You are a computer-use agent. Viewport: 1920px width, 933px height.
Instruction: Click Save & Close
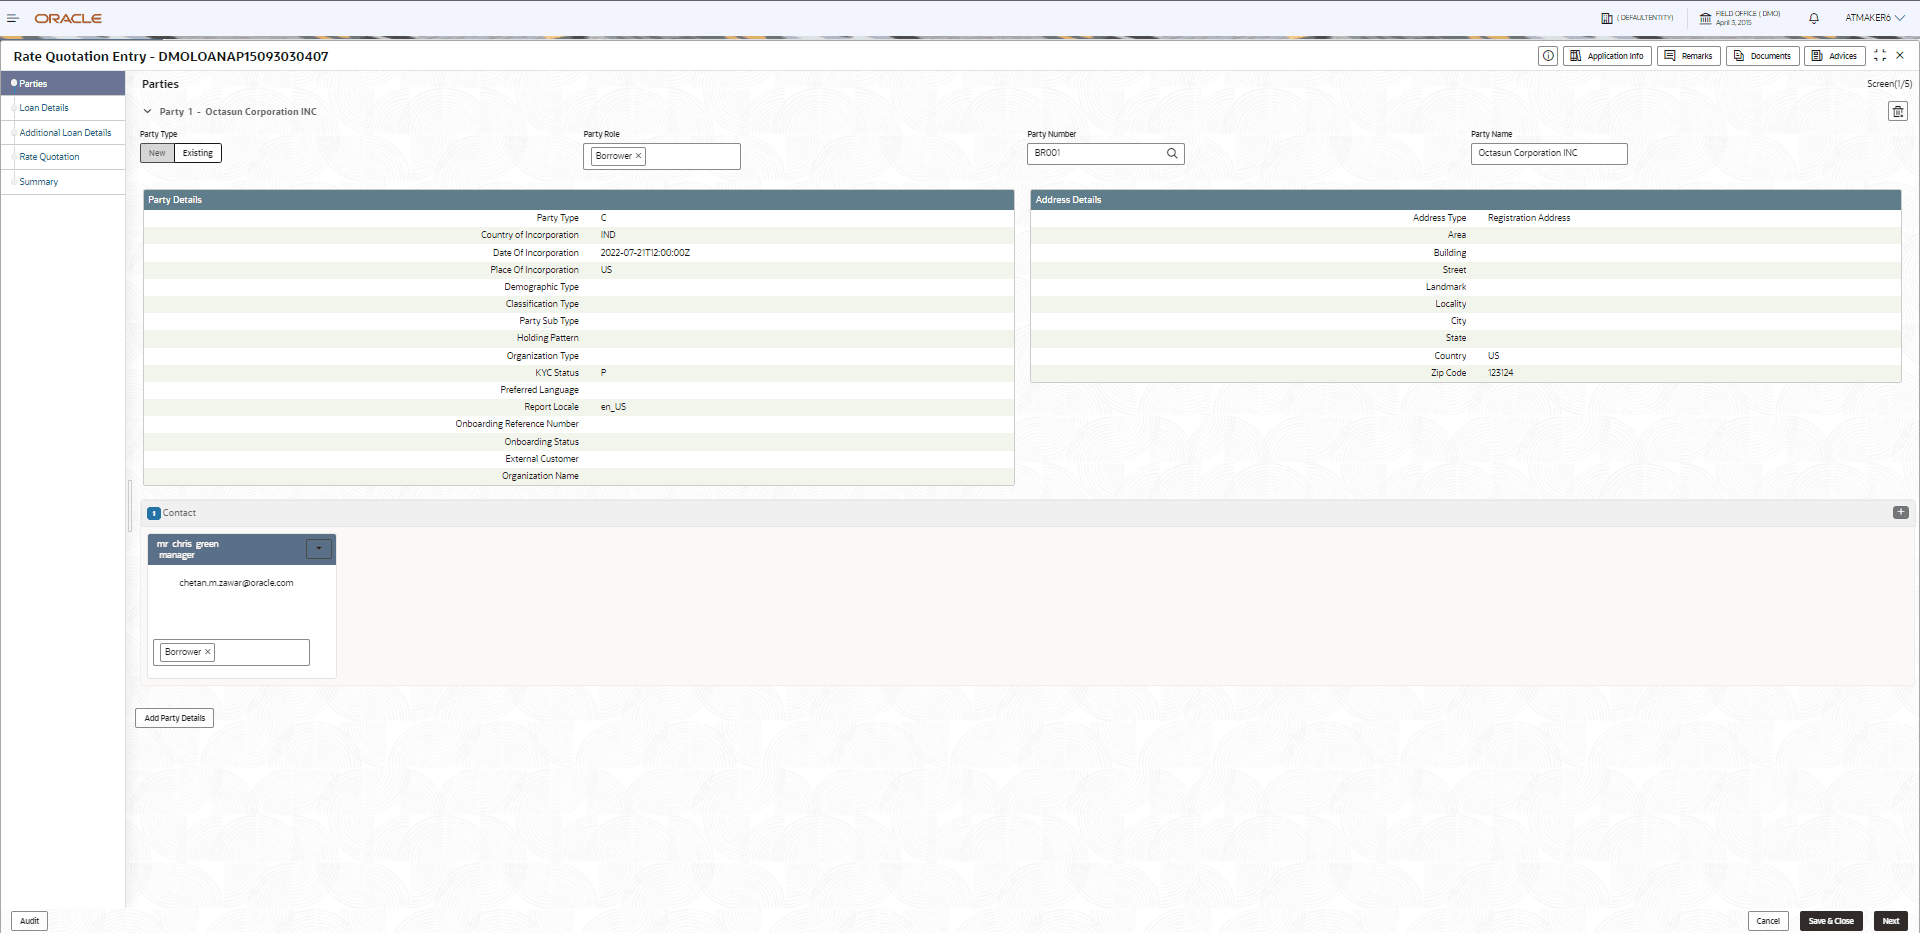pyautogui.click(x=1831, y=921)
